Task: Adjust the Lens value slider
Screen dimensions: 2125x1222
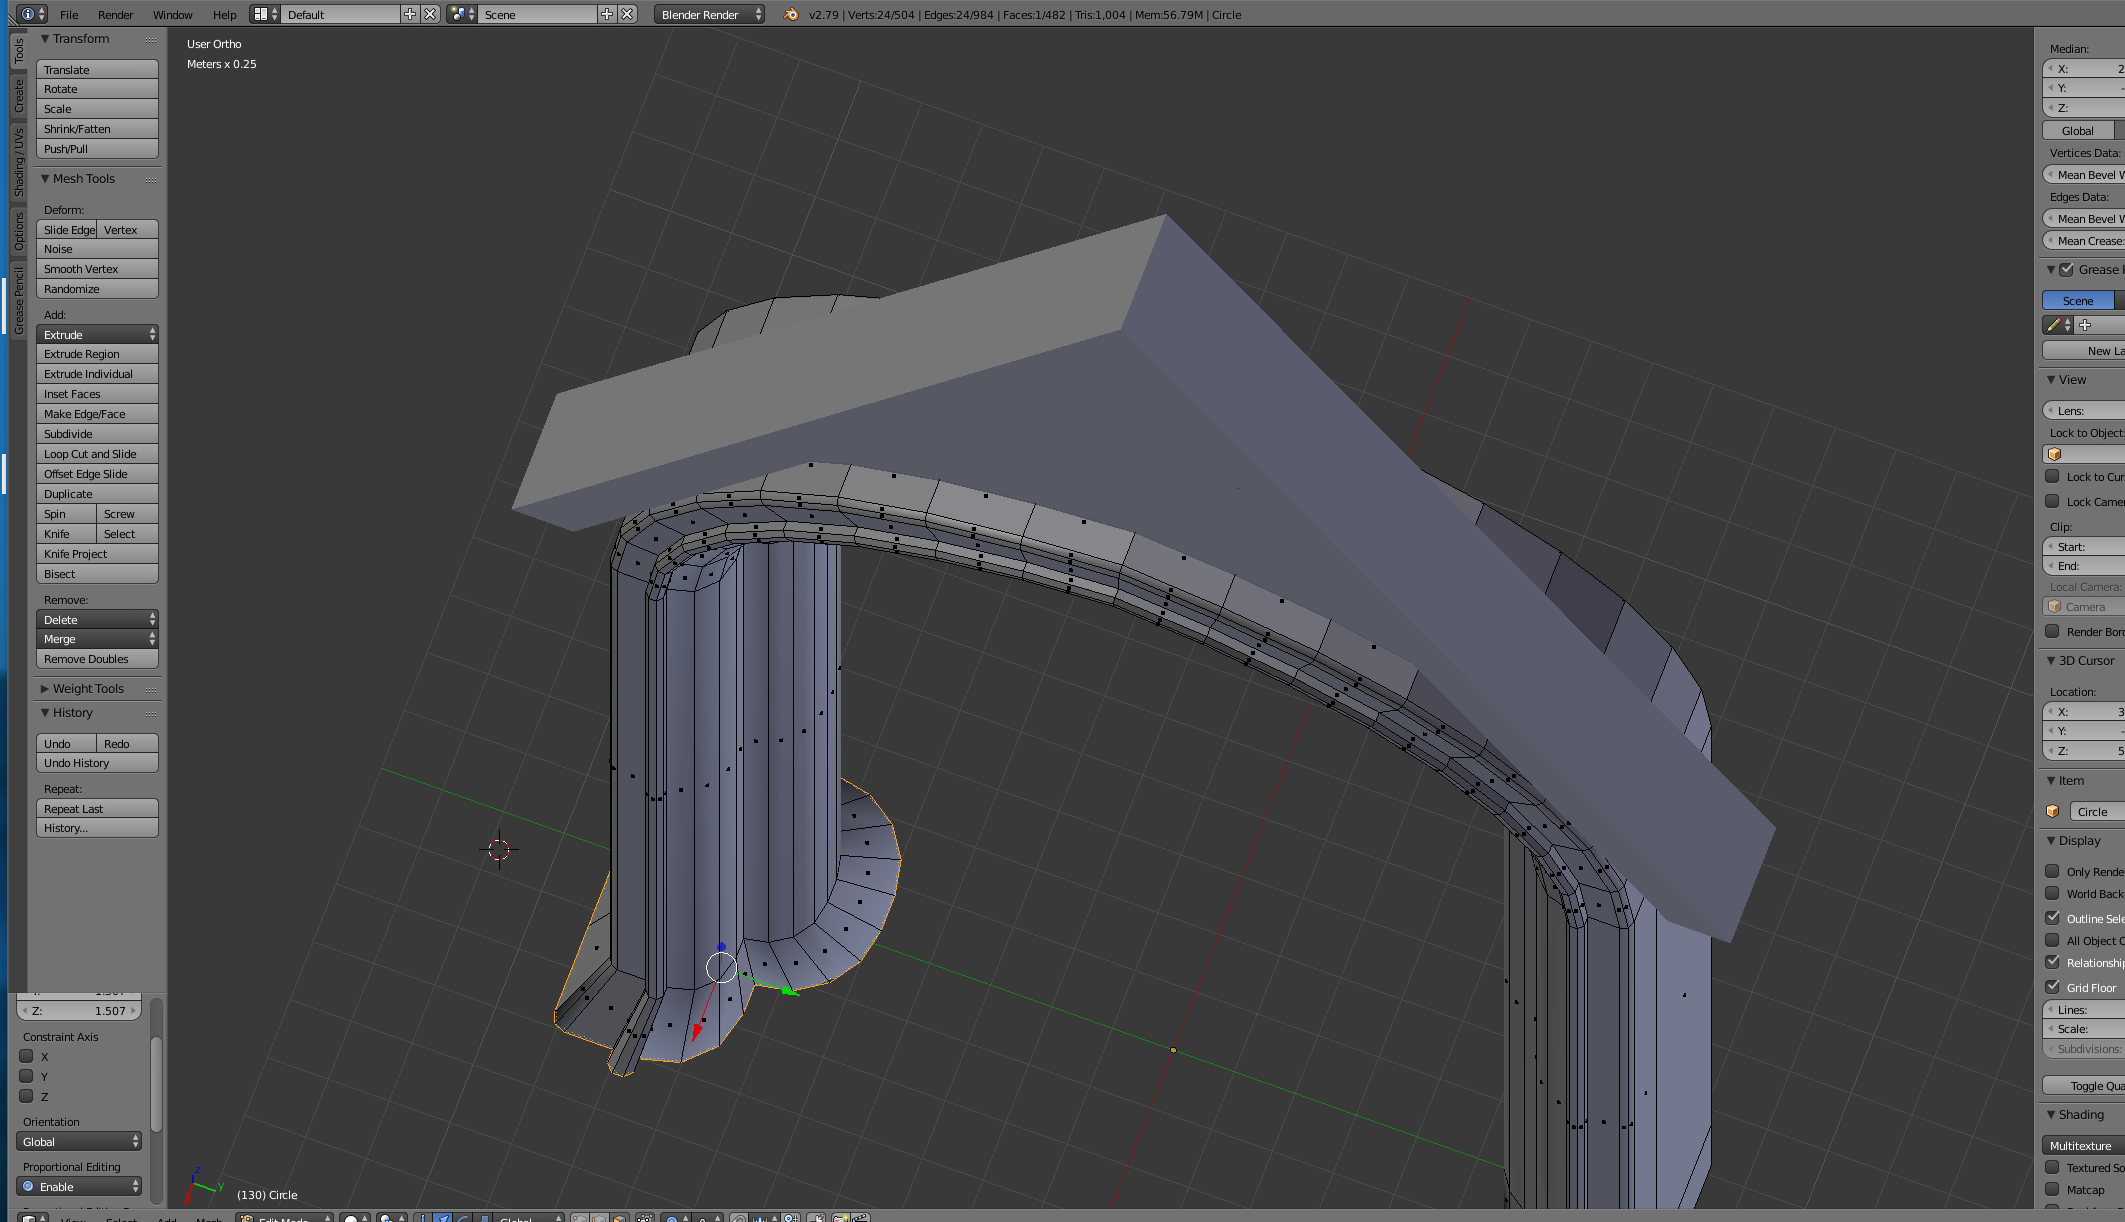Action: [2084, 411]
